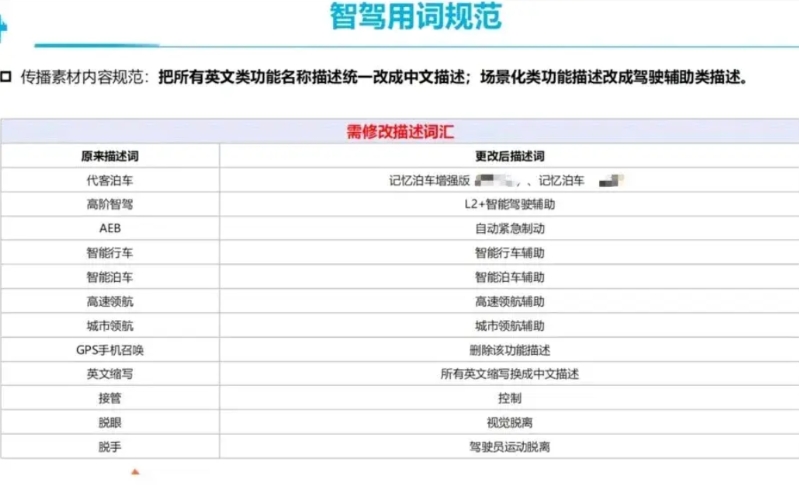The height and width of the screenshot is (487, 799).
Task: Select the original term 城市领航
Action: (x=110, y=326)
